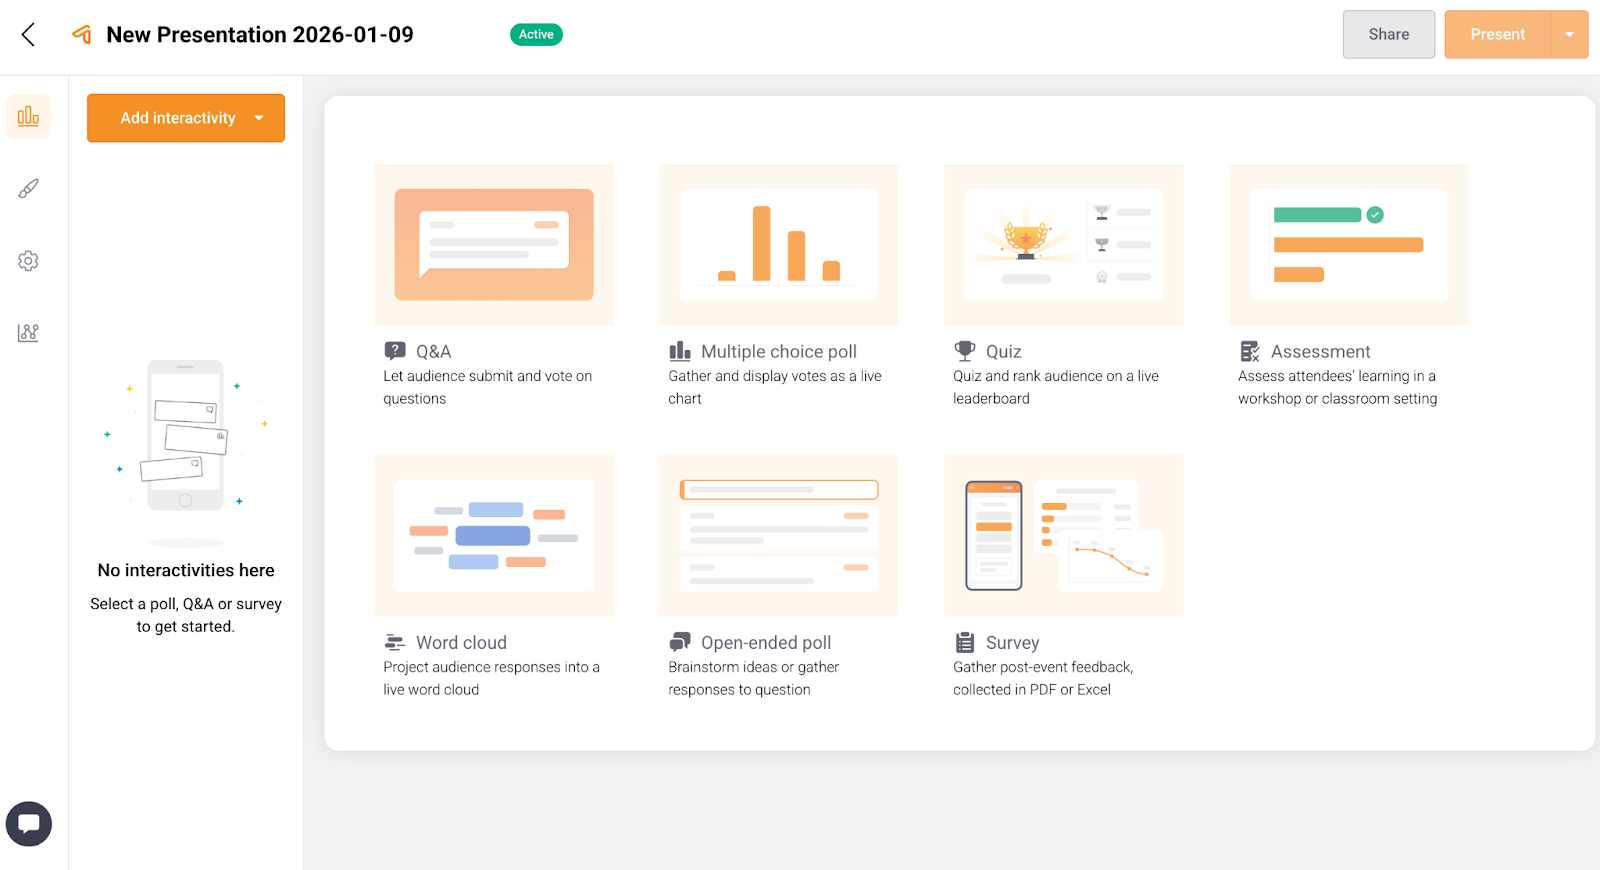
Task: Select the Q&A card thumbnail
Action: pos(494,245)
